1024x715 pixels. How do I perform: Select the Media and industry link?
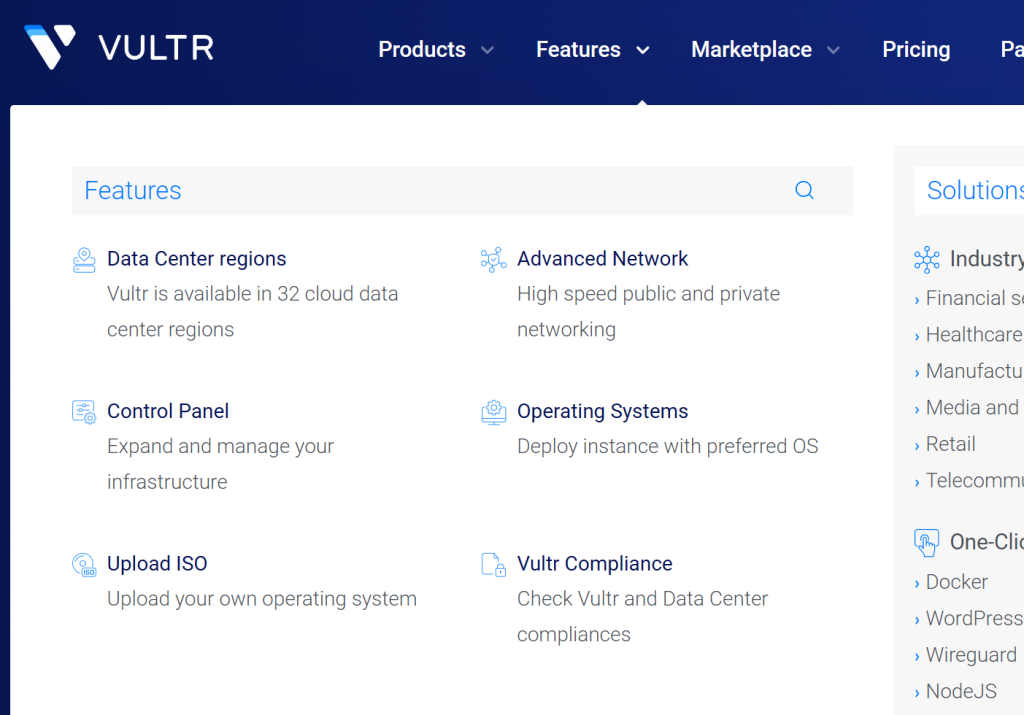coord(972,407)
